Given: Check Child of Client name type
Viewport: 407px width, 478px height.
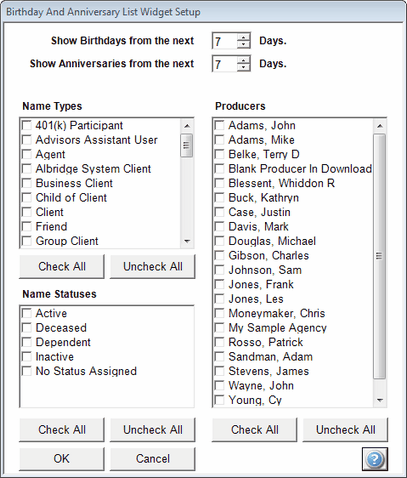Looking at the screenshot, I should pos(26,198).
